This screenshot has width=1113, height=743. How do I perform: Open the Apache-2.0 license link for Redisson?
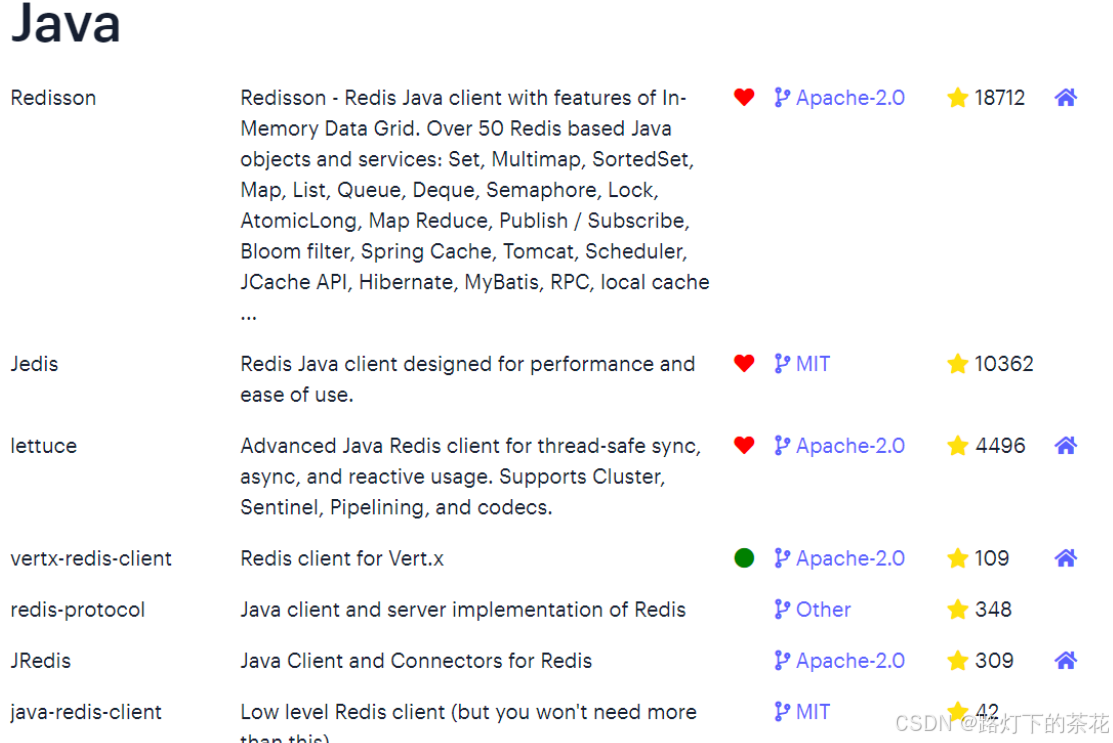point(850,97)
